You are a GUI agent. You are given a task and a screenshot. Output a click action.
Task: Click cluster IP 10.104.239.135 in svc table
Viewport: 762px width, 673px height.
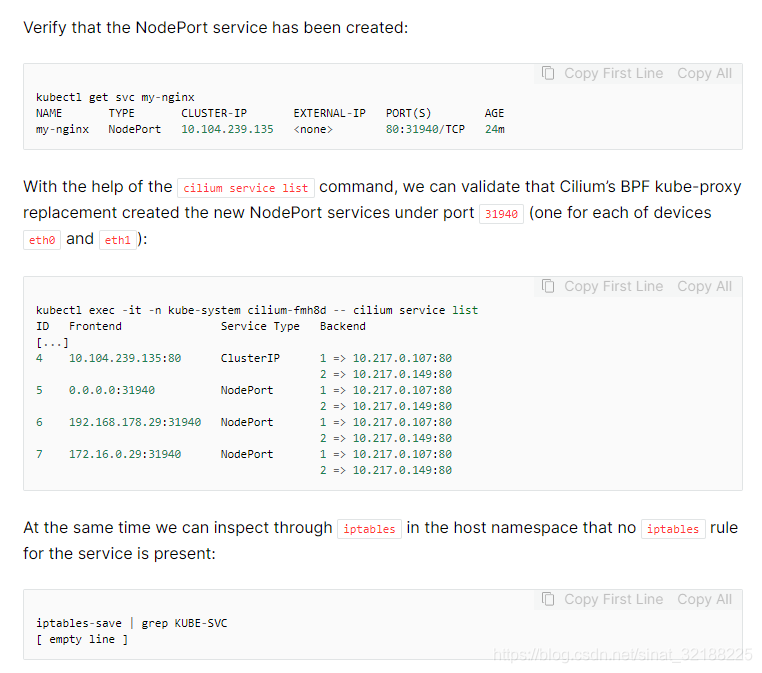227,129
